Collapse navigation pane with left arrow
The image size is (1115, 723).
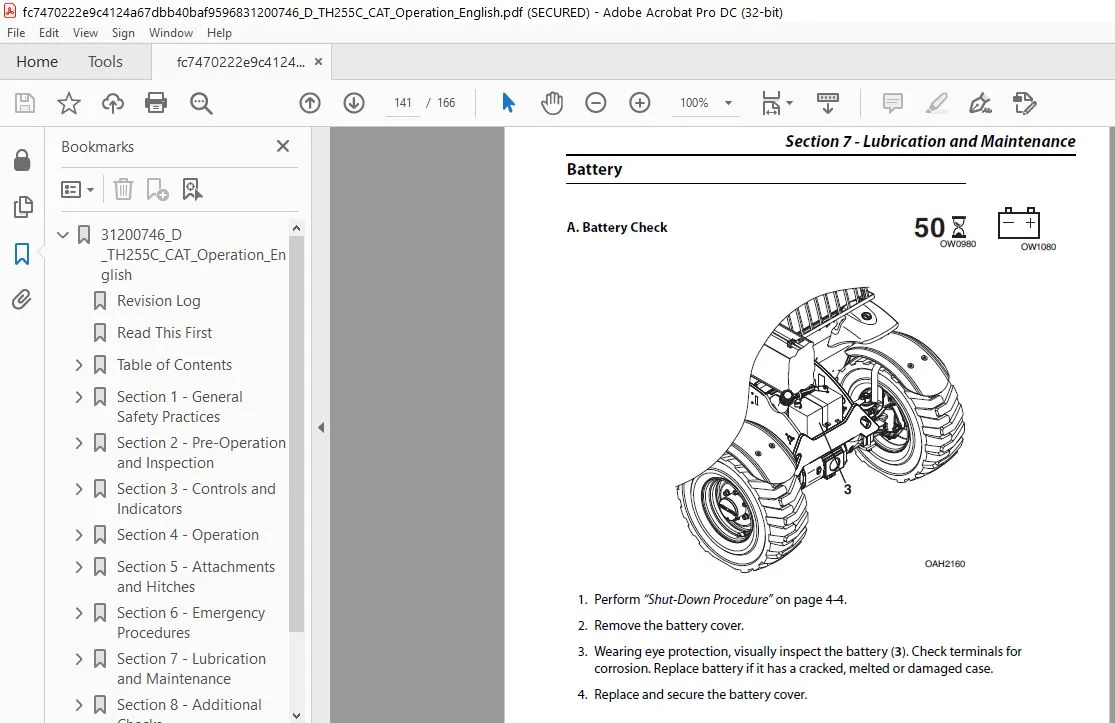321,427
